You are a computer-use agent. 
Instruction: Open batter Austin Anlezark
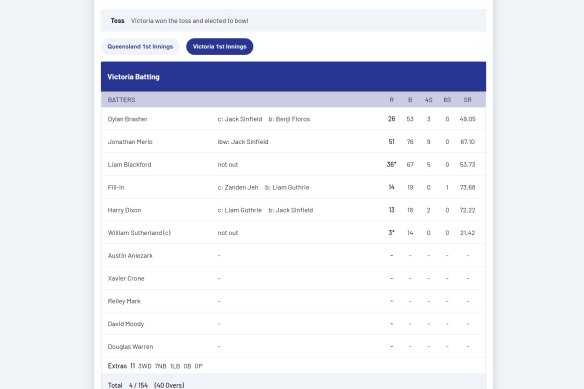130,256
